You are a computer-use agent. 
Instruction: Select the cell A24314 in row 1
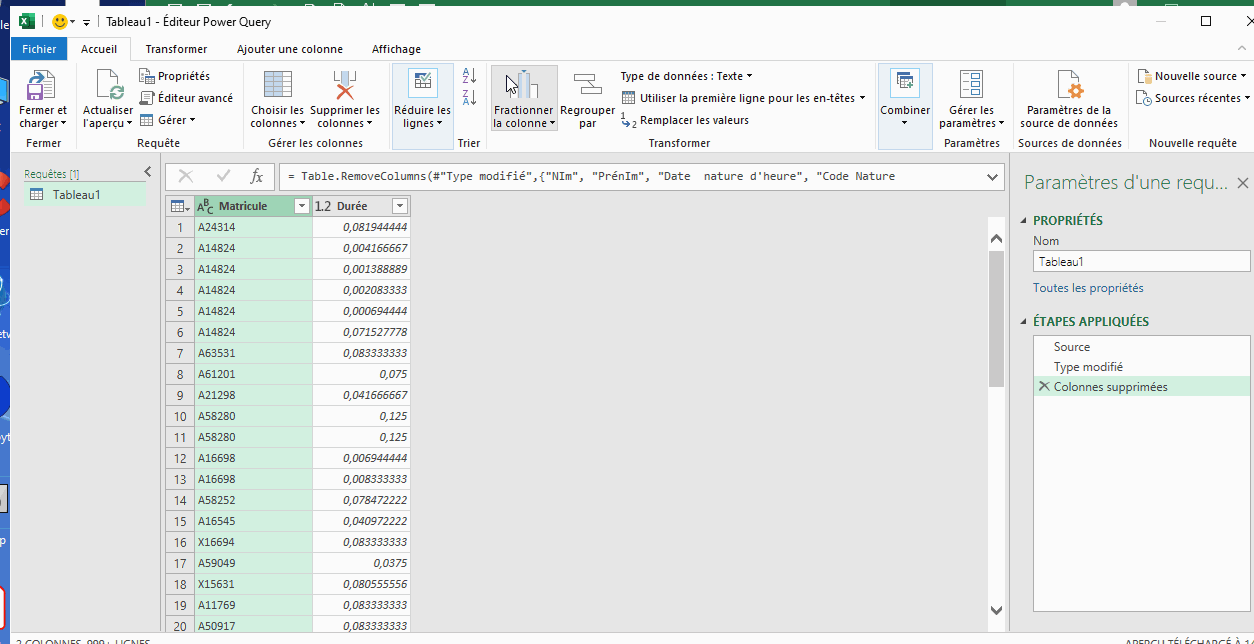pos(253,227)
